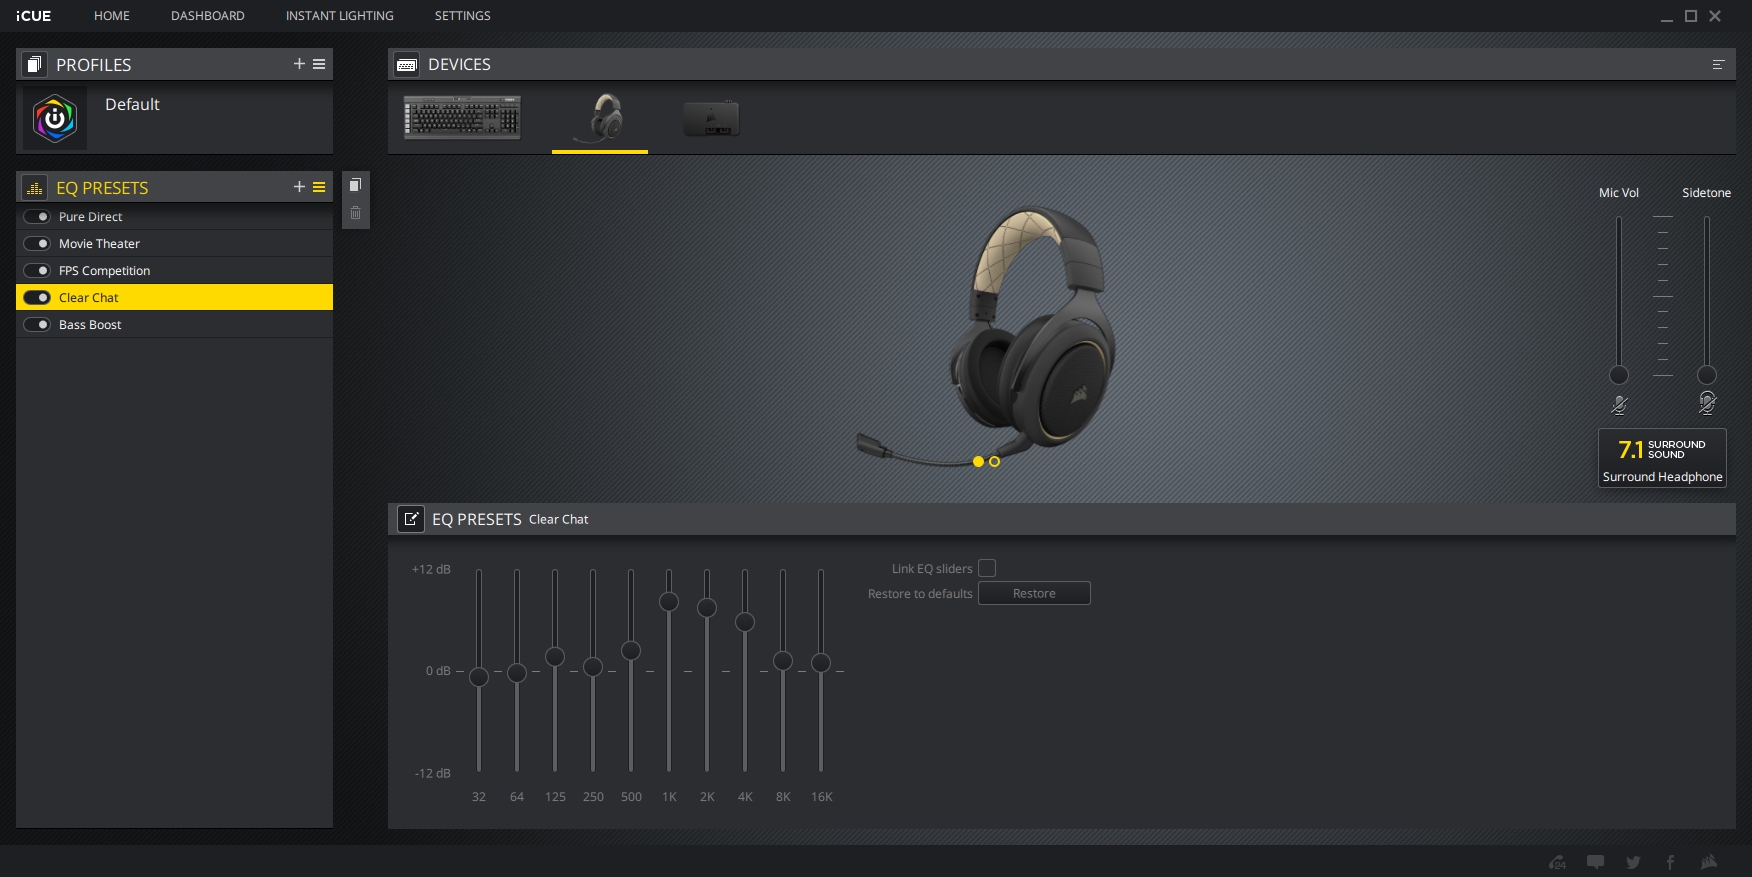Viewport: 1752px width, 877px height.
Task: Select the Default profile icon
Action: [x=55, y=119]
